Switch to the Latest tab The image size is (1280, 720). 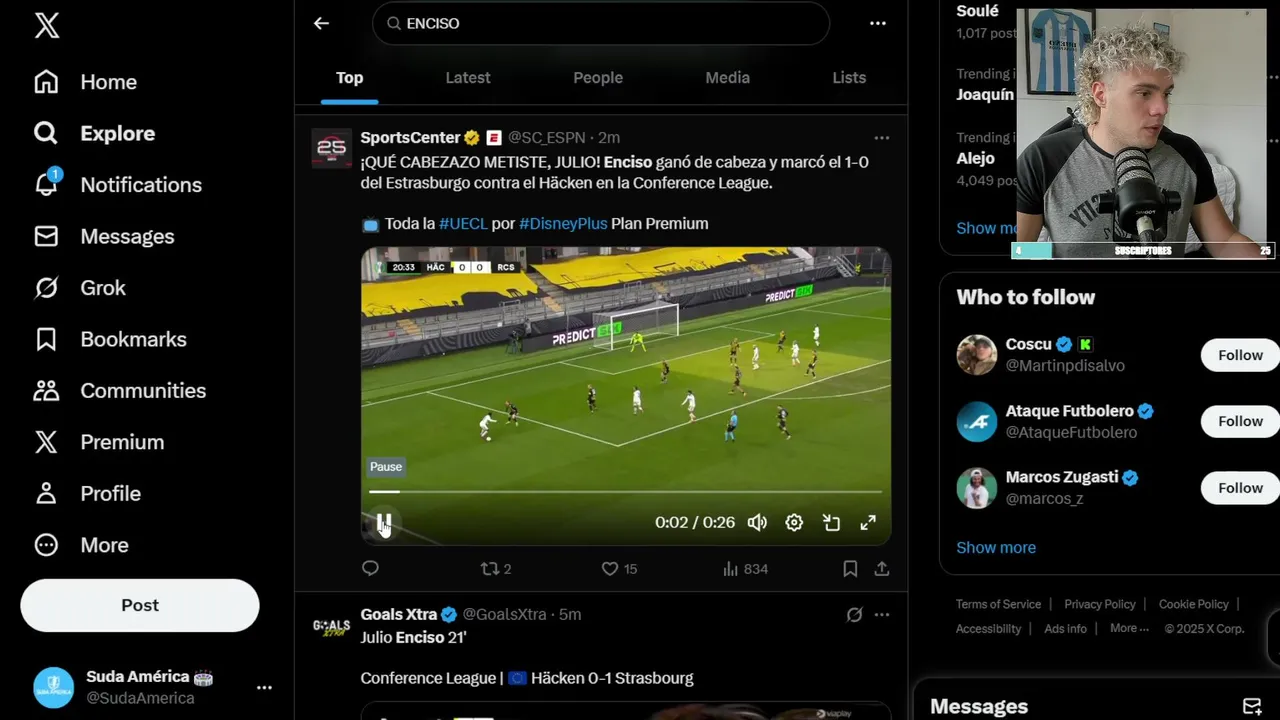coord(468,78)
